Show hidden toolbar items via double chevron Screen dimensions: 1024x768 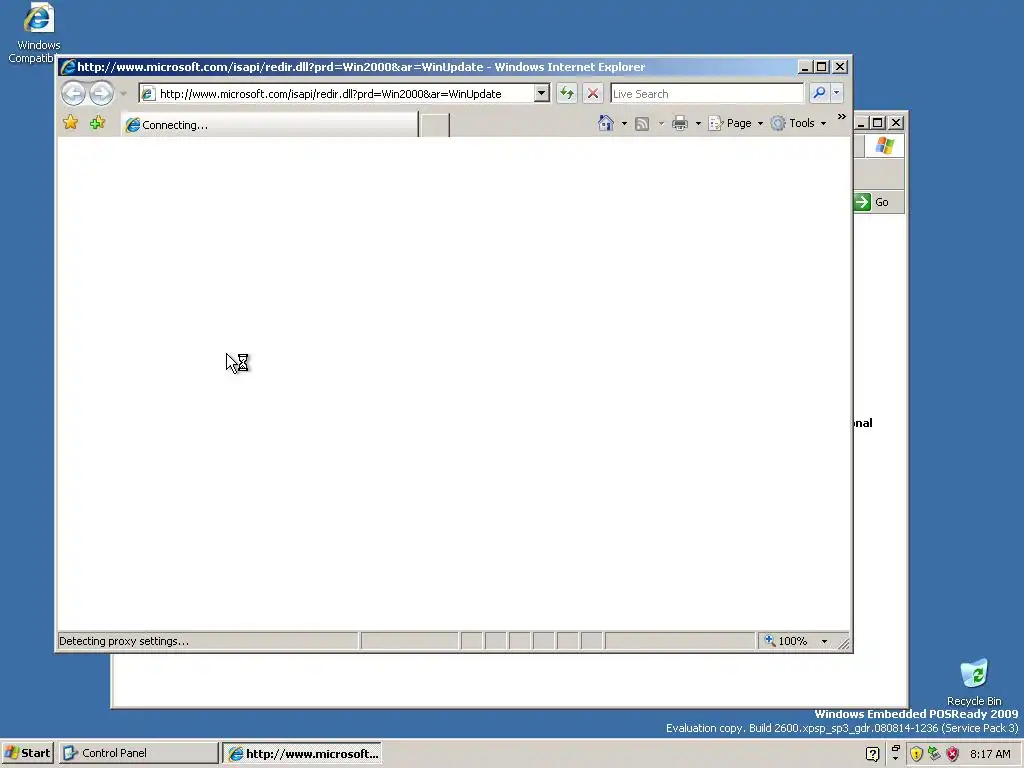(842, 117)
